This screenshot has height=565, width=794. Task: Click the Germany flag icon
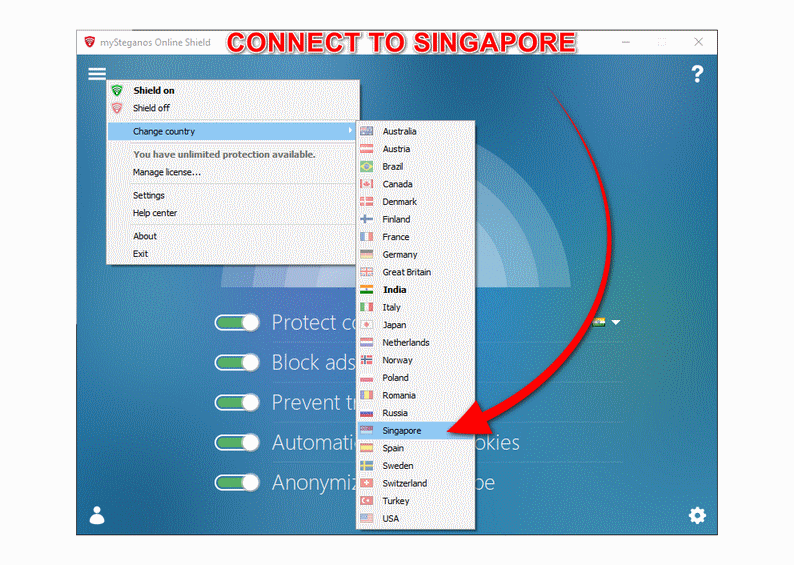[x=367, y=254]
